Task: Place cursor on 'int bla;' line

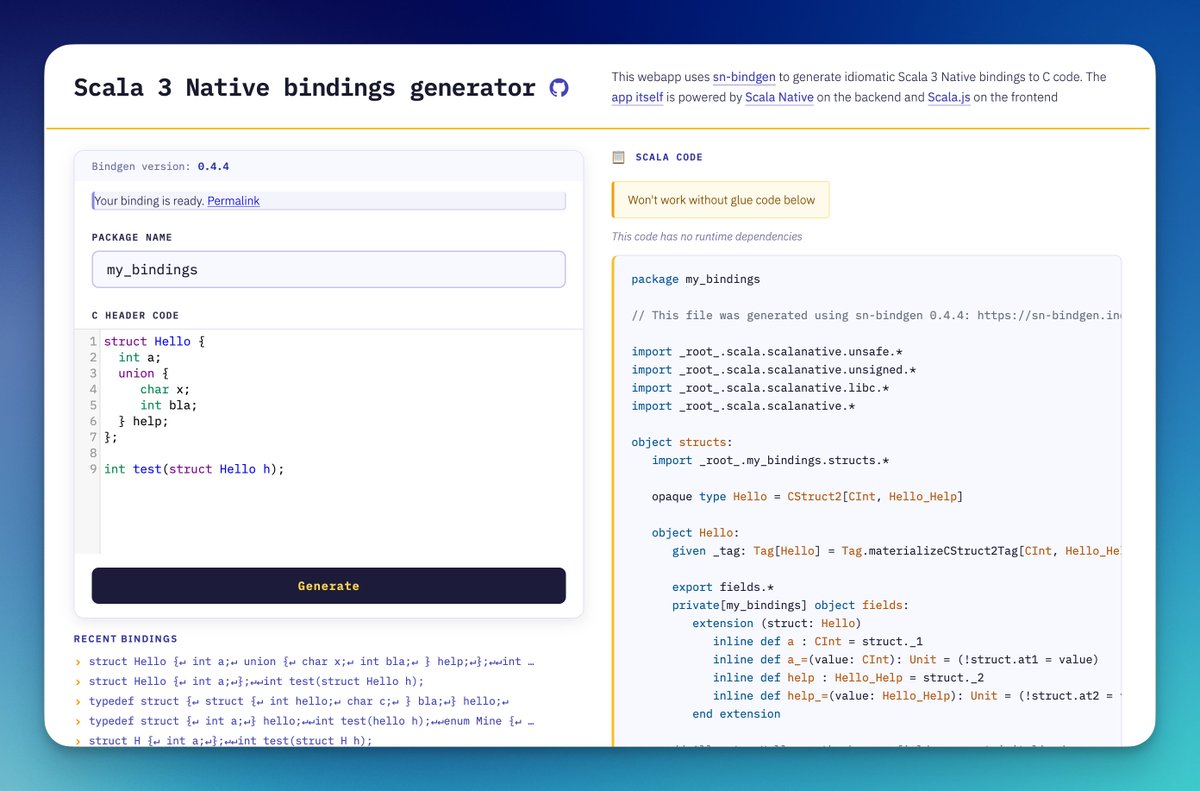Action: 168,405
